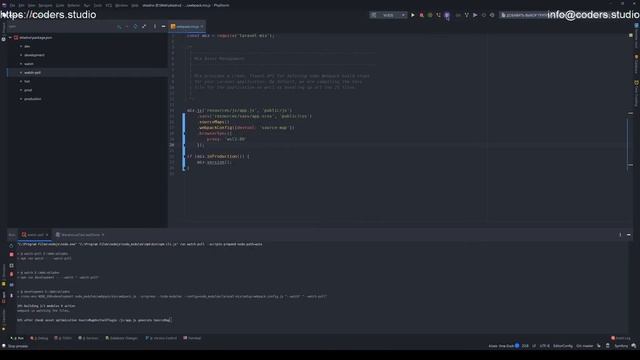Change the LF line separator in the status bar
Screen dimensions: 640x360
click(x=534, y=346)
